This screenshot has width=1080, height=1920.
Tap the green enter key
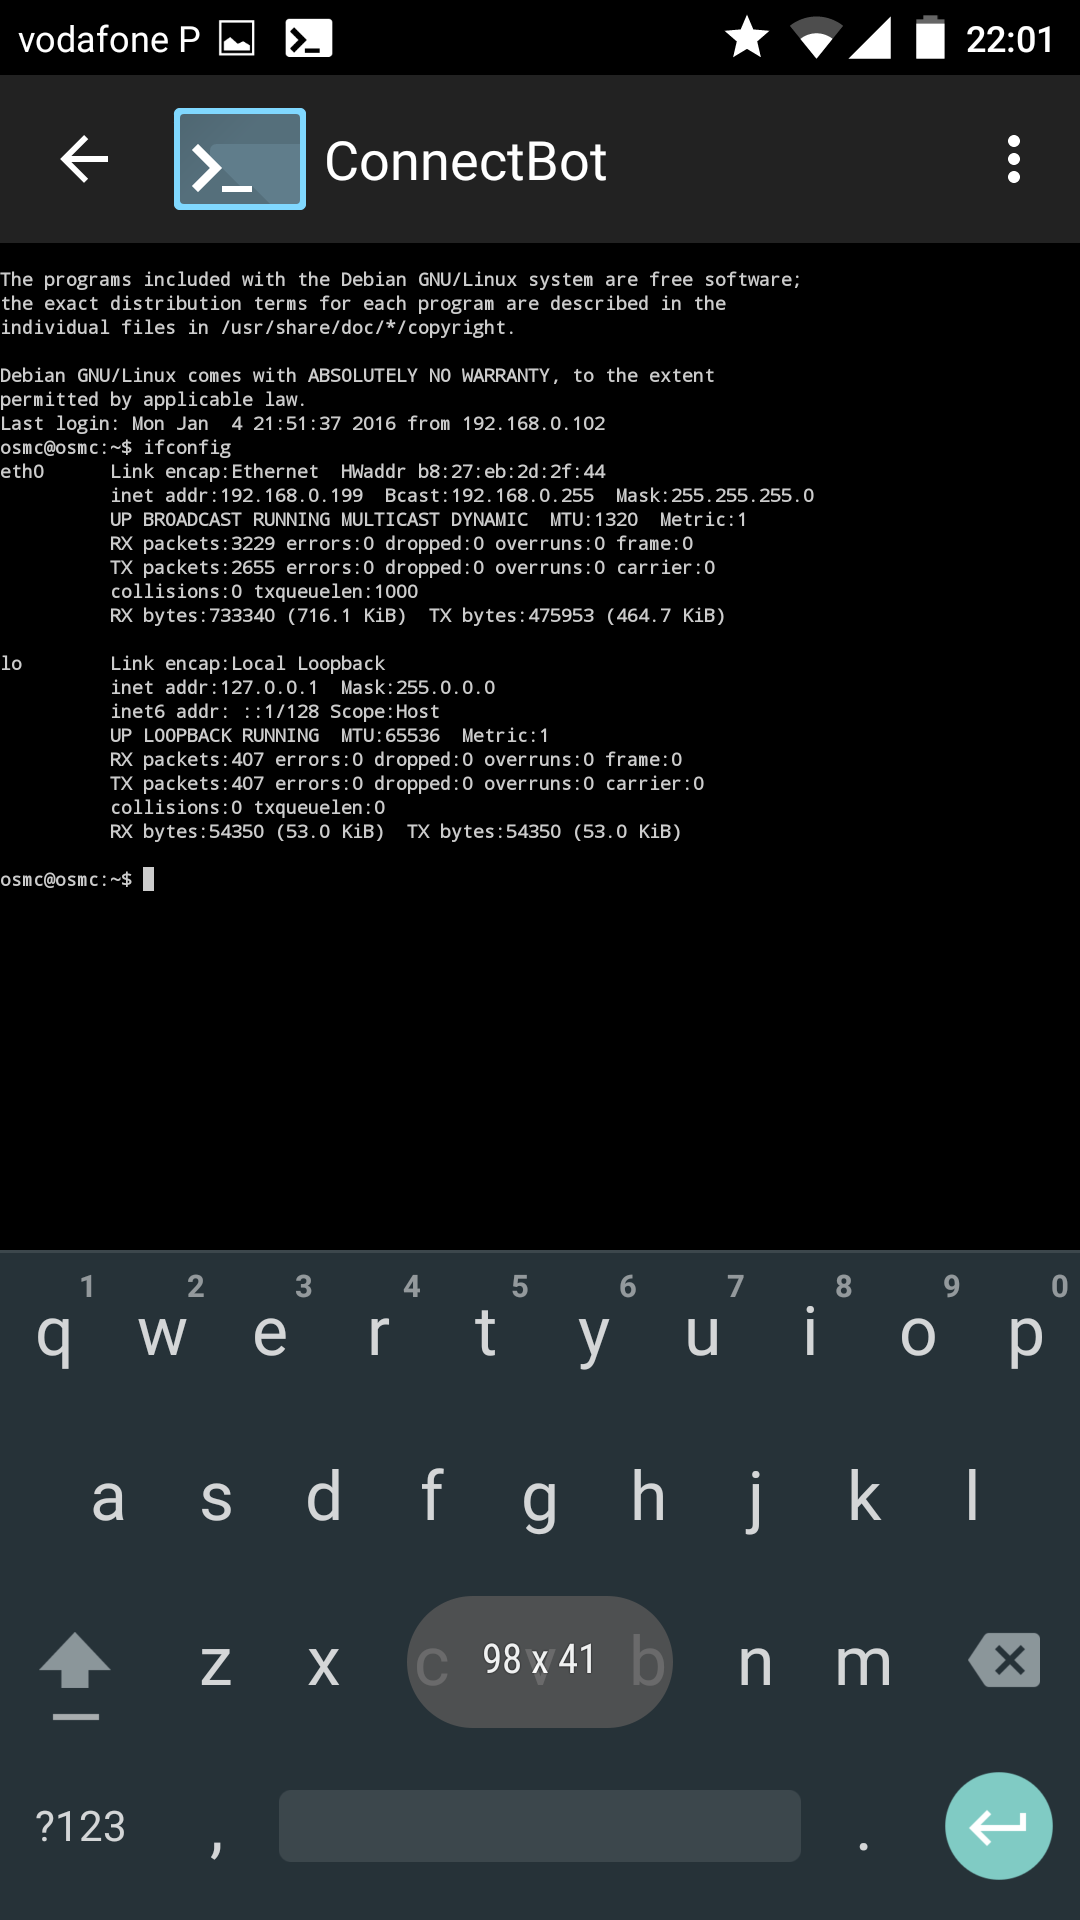pyautogui.click(x=998, y=1826)
